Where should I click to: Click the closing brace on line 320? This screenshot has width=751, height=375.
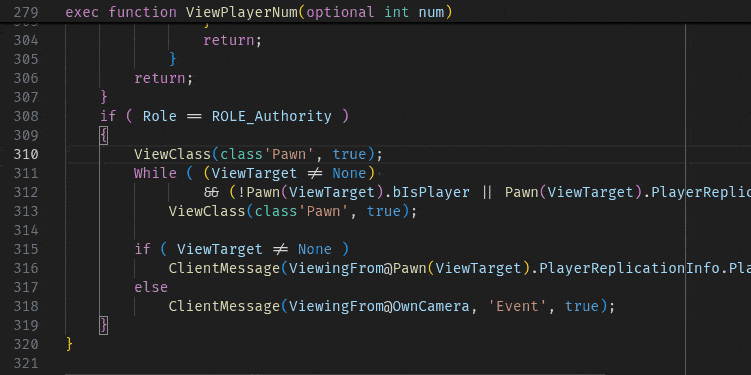pos(69,344)
